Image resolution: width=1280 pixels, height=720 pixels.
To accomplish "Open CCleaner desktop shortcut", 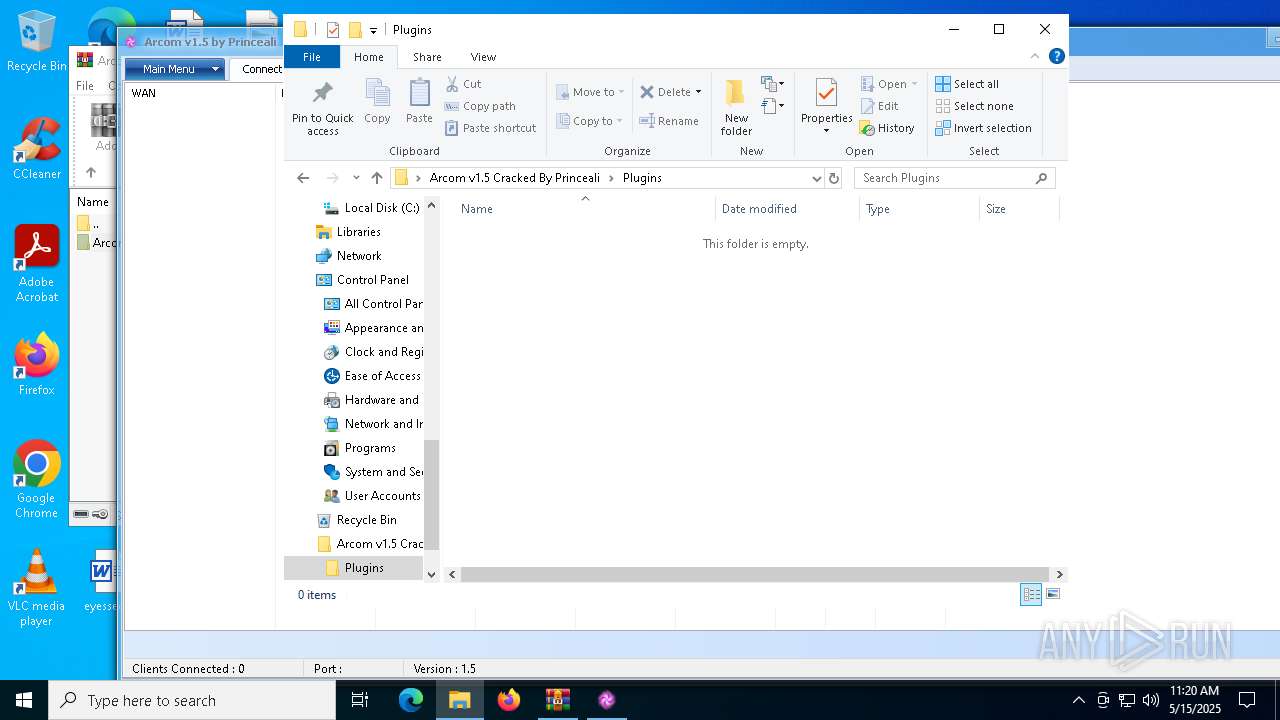I will (x=37, y=148).
